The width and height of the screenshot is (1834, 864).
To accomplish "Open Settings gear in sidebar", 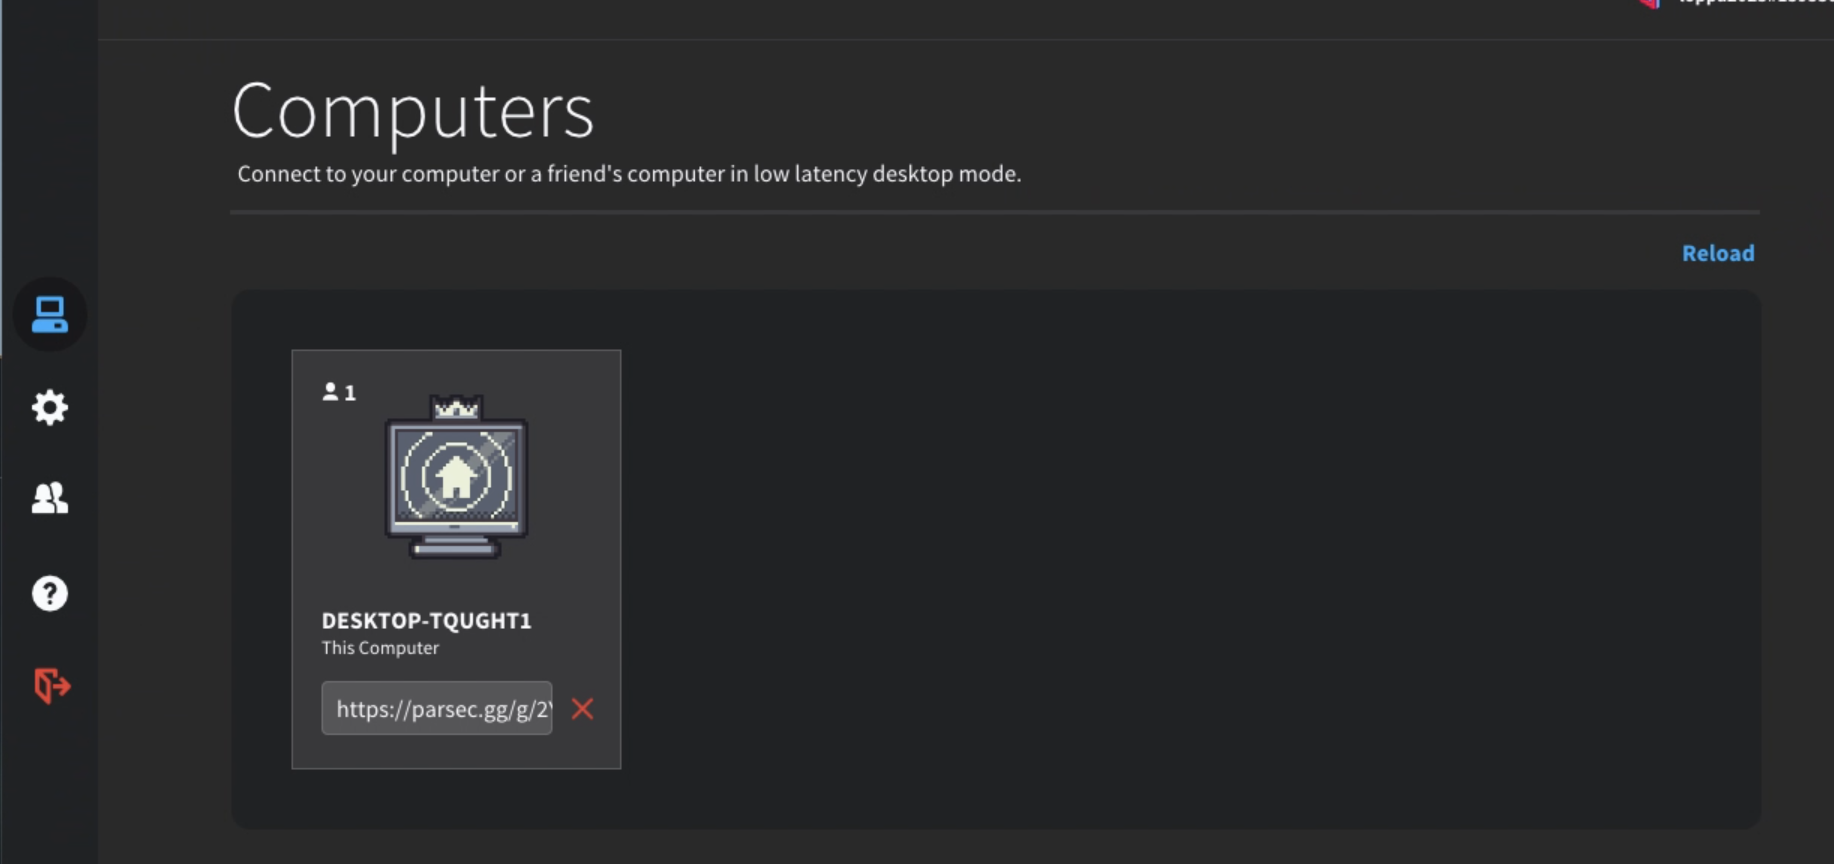I will (x=49, y=407).
